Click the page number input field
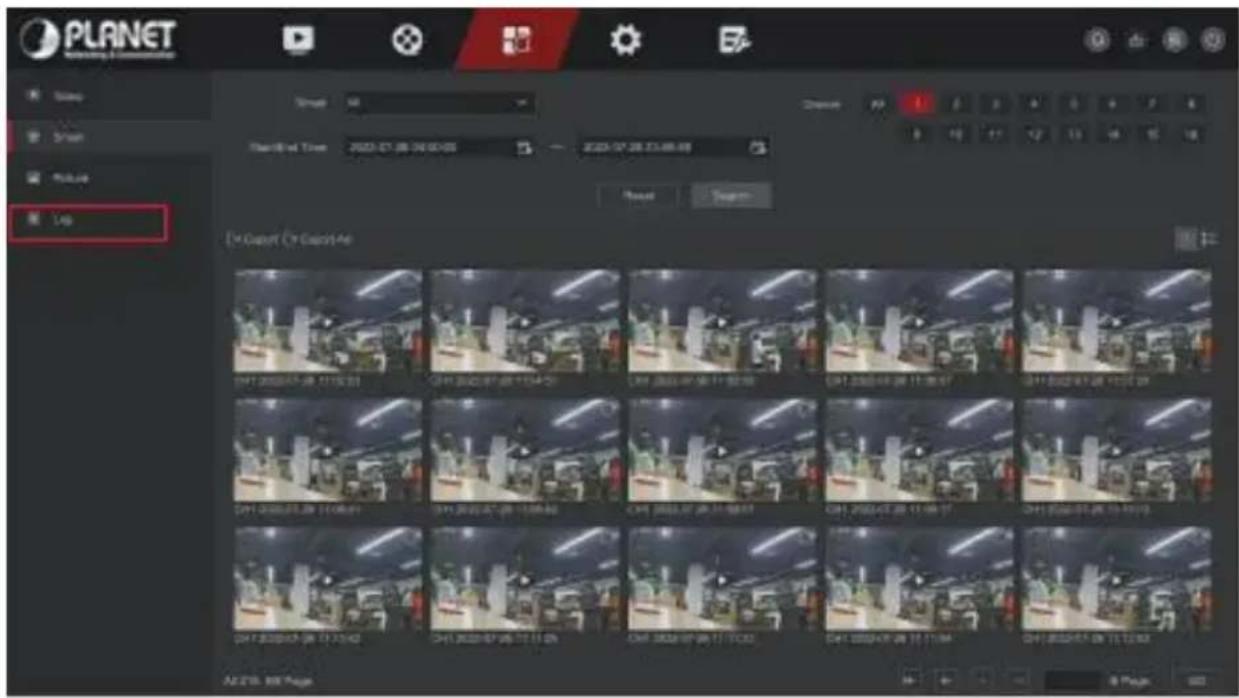Viewport: 1239px width, 698px height. click(x=1074, y=680)
